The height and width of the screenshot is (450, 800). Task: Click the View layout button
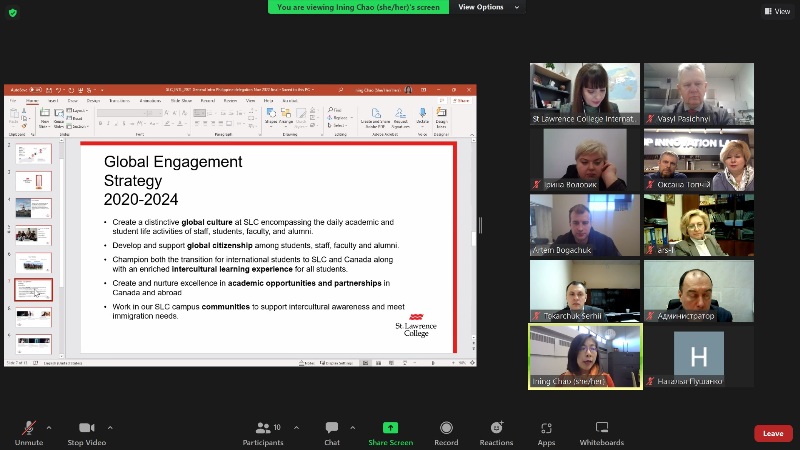[x=777, y=11]
